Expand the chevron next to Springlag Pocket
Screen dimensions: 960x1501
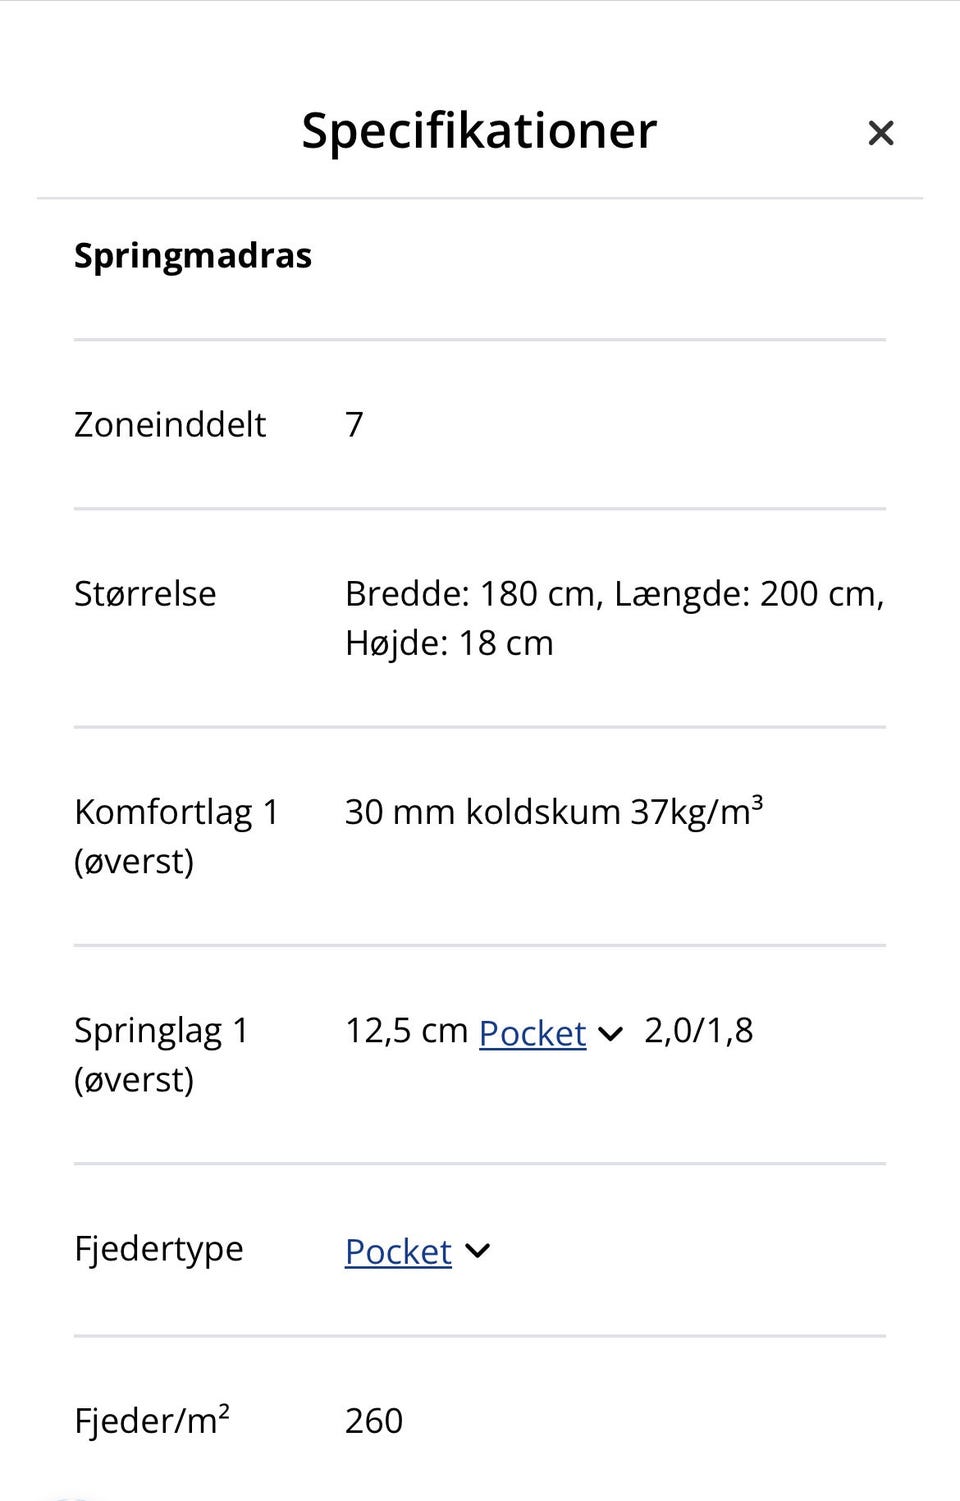(x=610, y=1034)
